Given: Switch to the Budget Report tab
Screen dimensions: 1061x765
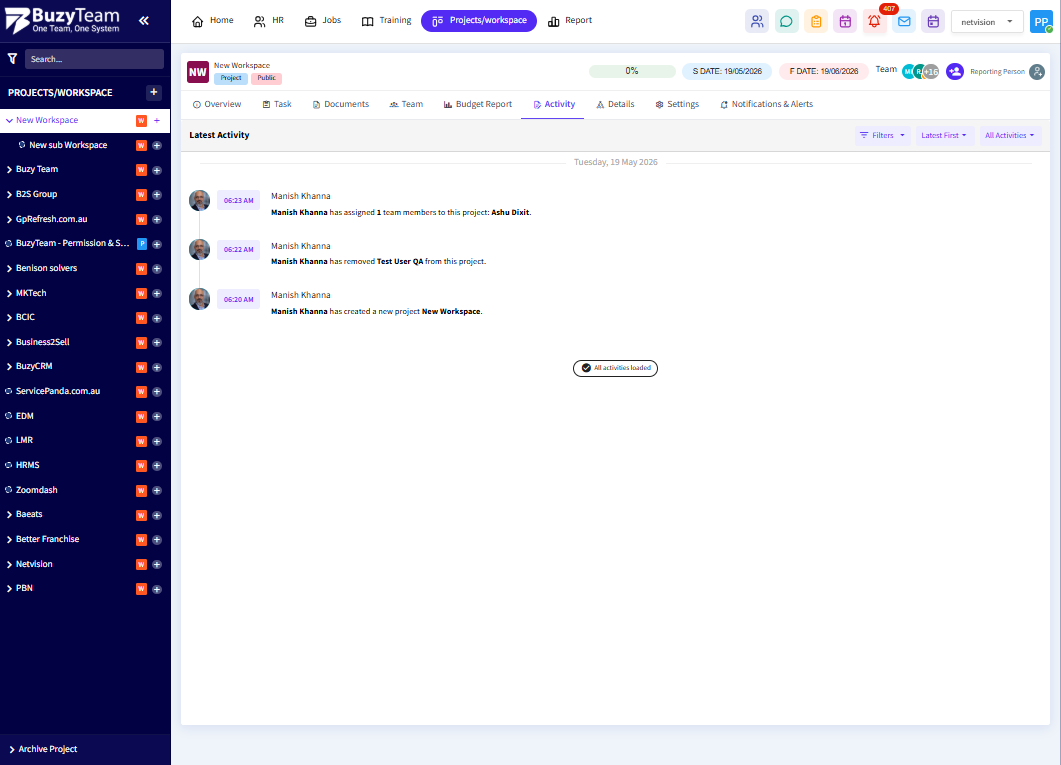Looking at the screenshot, I should 478,104.
